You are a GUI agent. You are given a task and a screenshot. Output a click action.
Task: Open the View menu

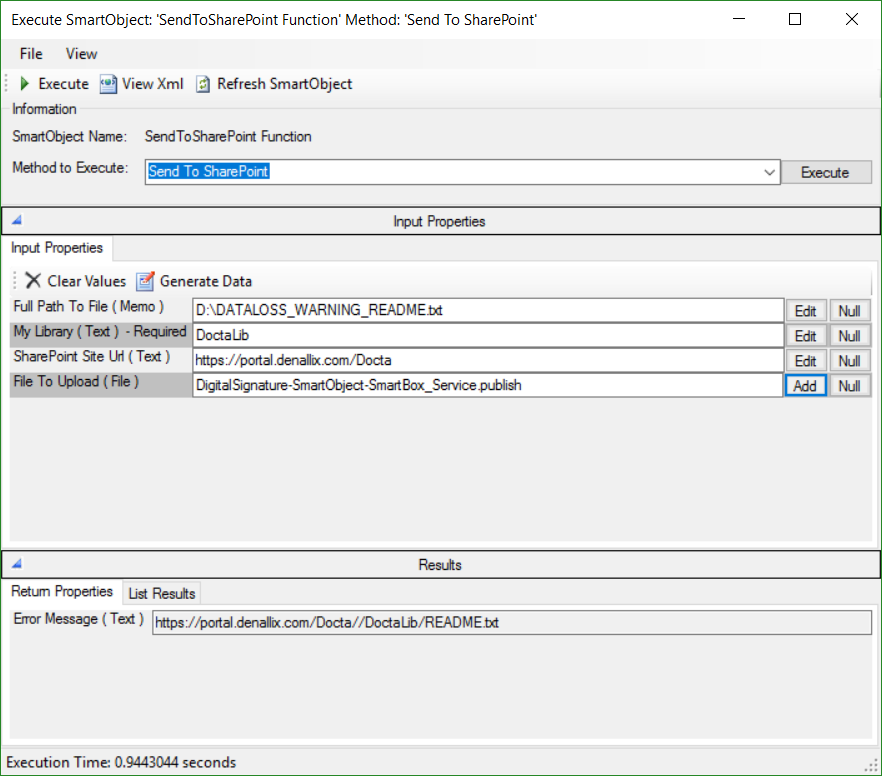click(x=80, y=54)
